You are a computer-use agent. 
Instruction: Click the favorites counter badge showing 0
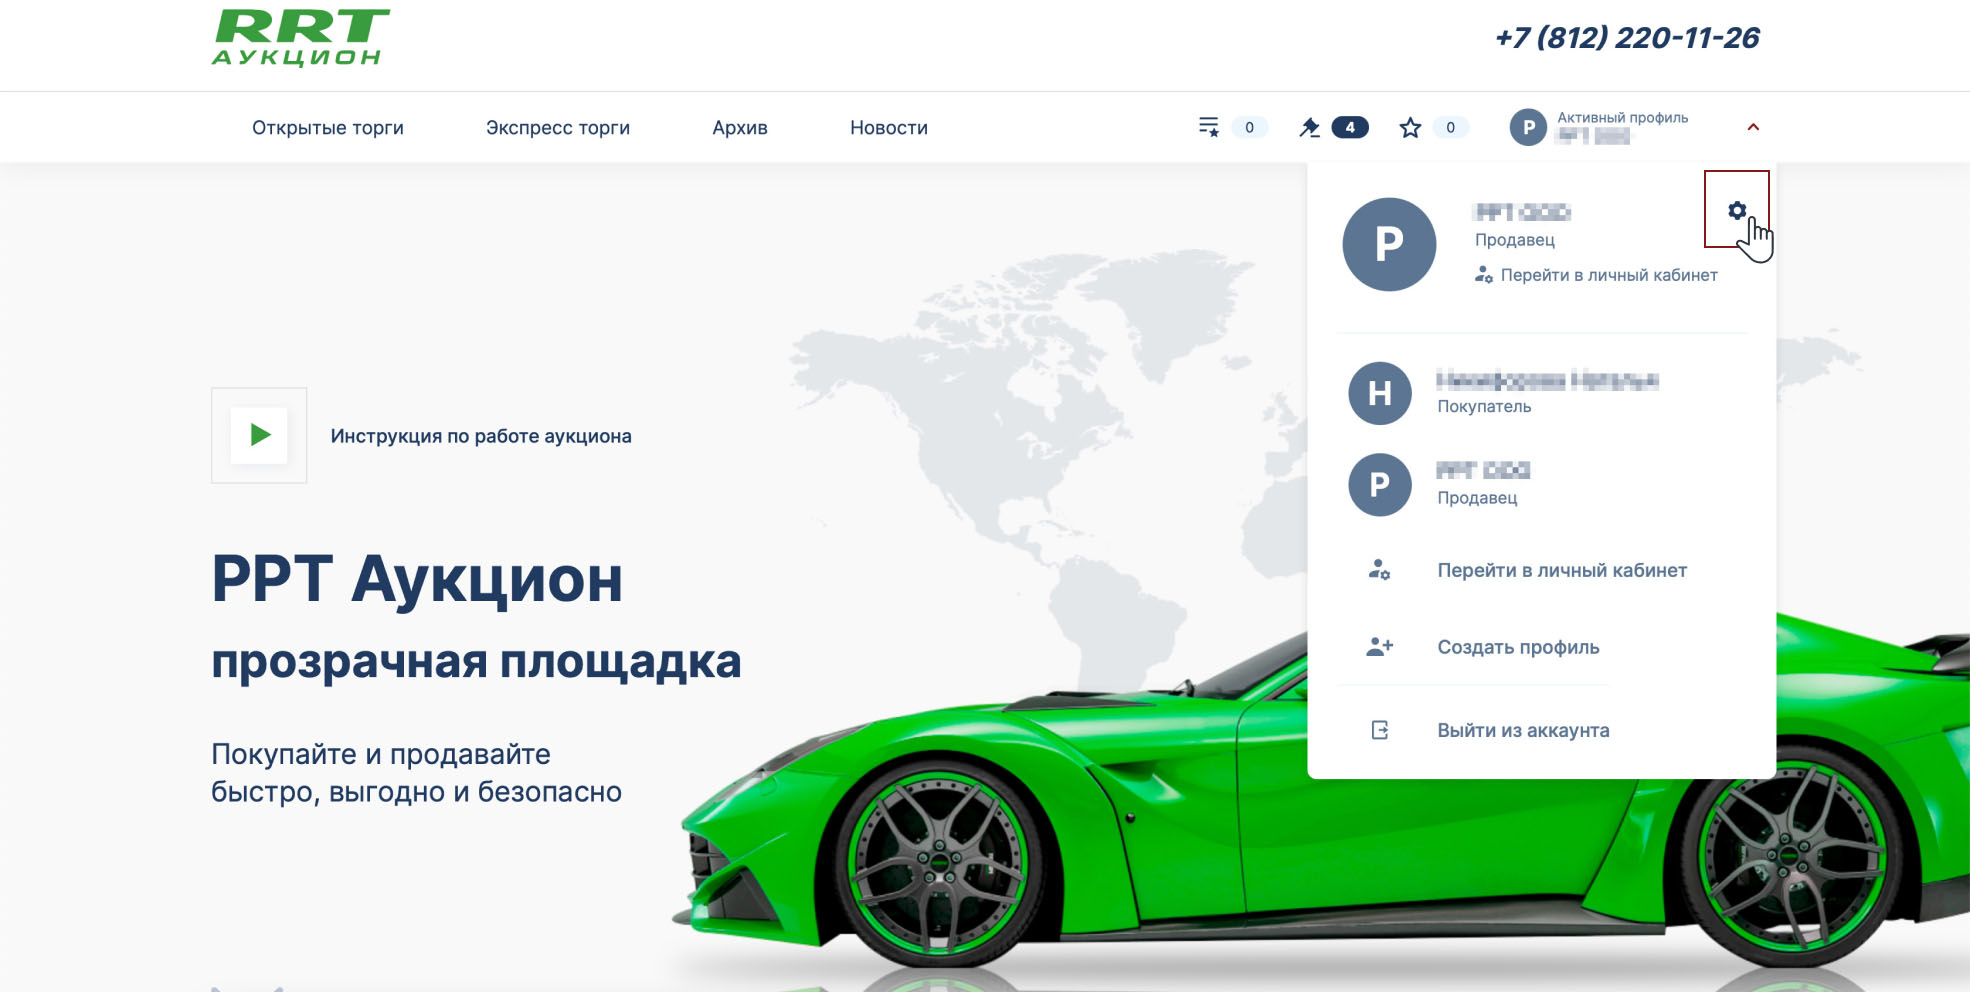tap(1450, 127)
